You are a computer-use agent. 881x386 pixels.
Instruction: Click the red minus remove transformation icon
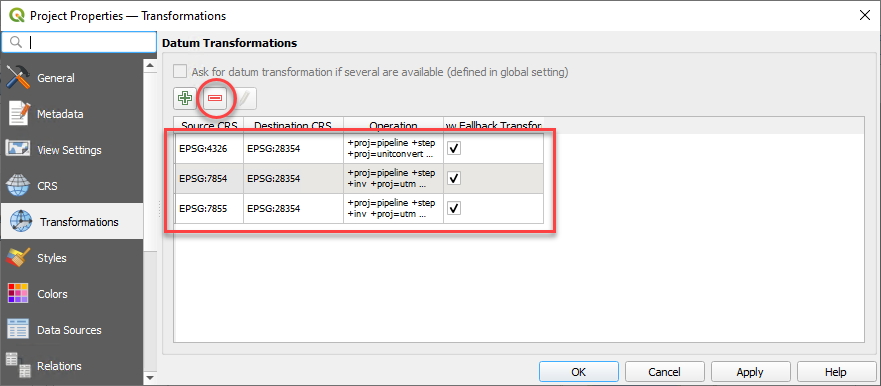[215, 98]
